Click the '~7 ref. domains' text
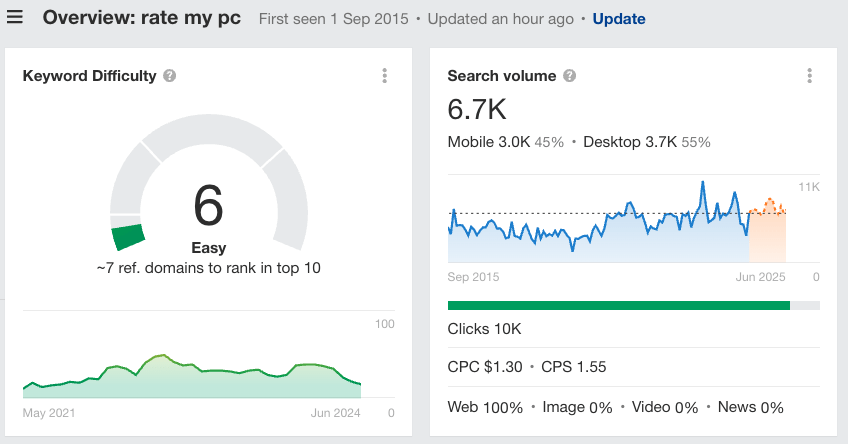 point(208,268)
